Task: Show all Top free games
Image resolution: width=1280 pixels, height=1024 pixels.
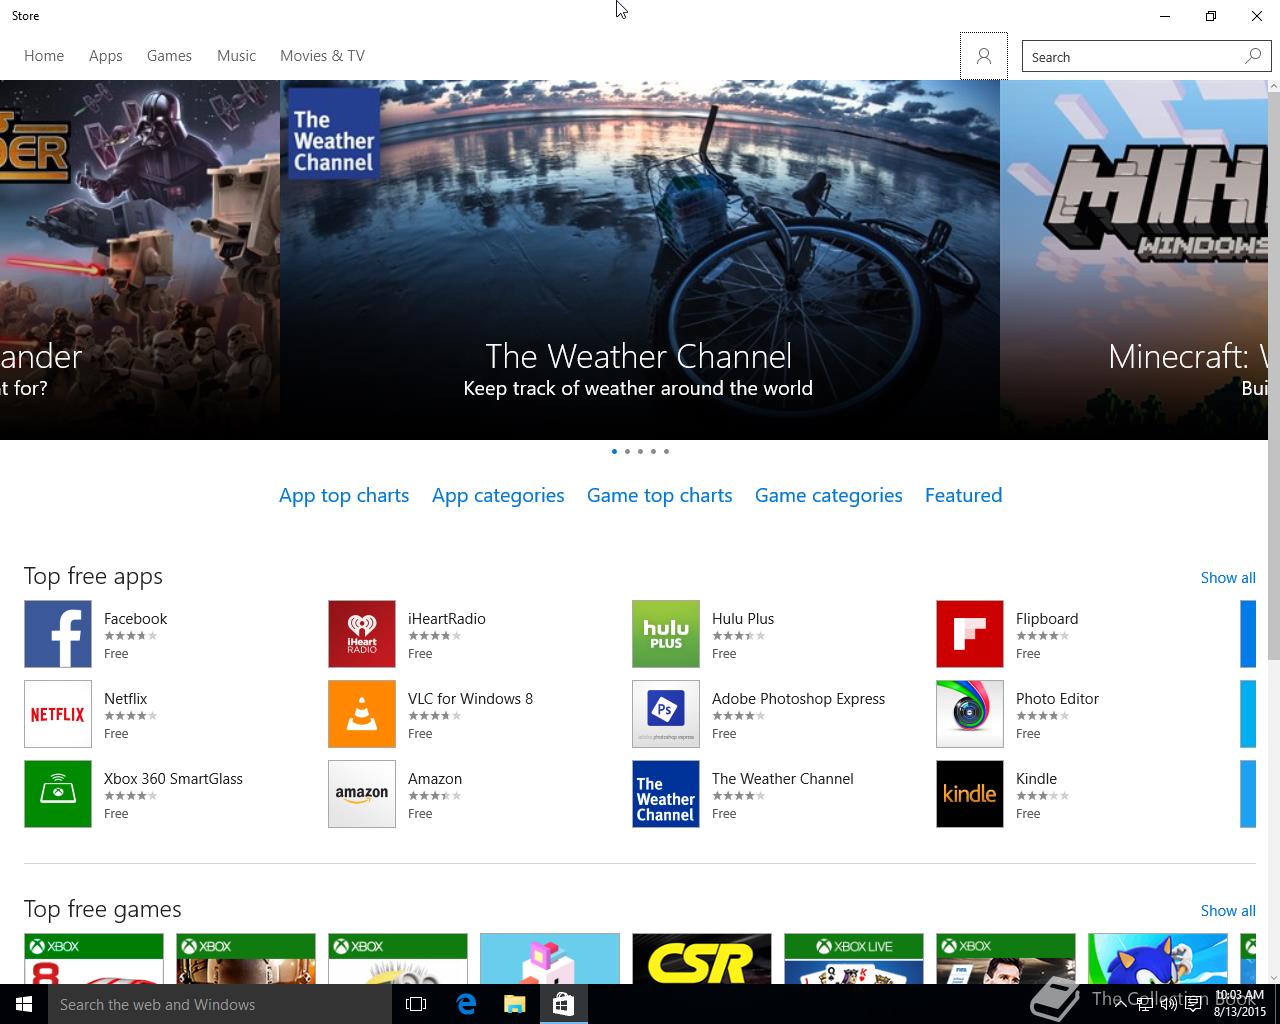Action: pyautogui.click(x=1228, y=911)
